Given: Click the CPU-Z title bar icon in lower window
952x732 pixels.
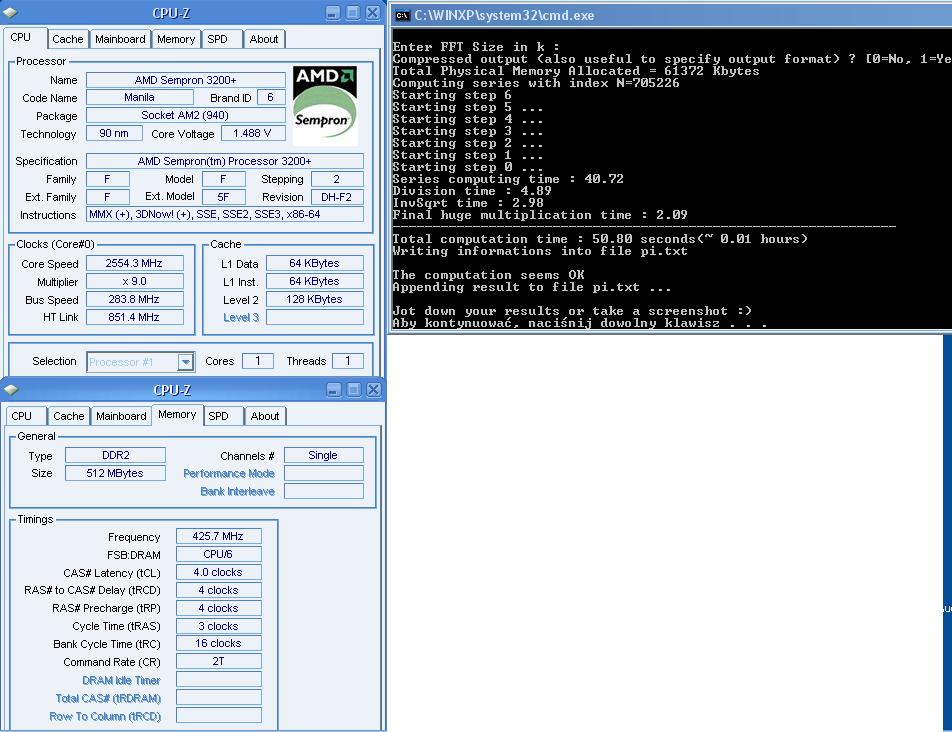Looking at the screenshot, I should click(11, 389).
